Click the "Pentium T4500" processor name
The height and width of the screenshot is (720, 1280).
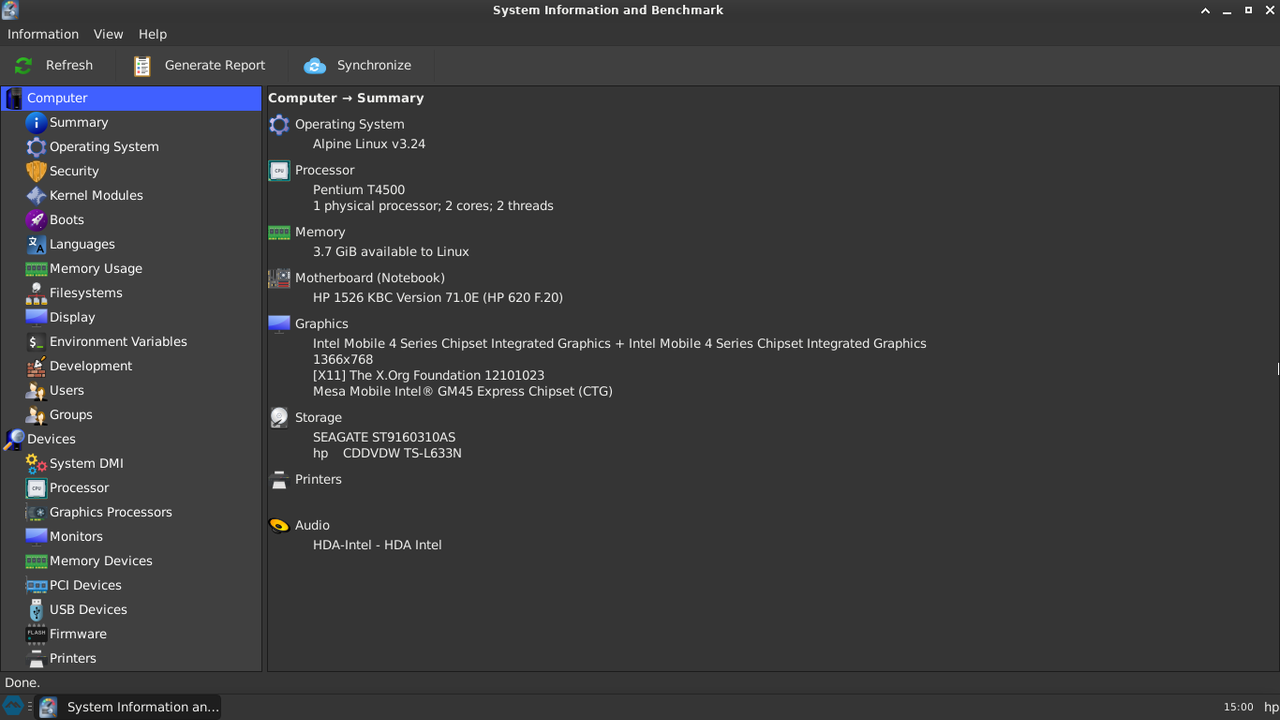click(x=359, y=190)
